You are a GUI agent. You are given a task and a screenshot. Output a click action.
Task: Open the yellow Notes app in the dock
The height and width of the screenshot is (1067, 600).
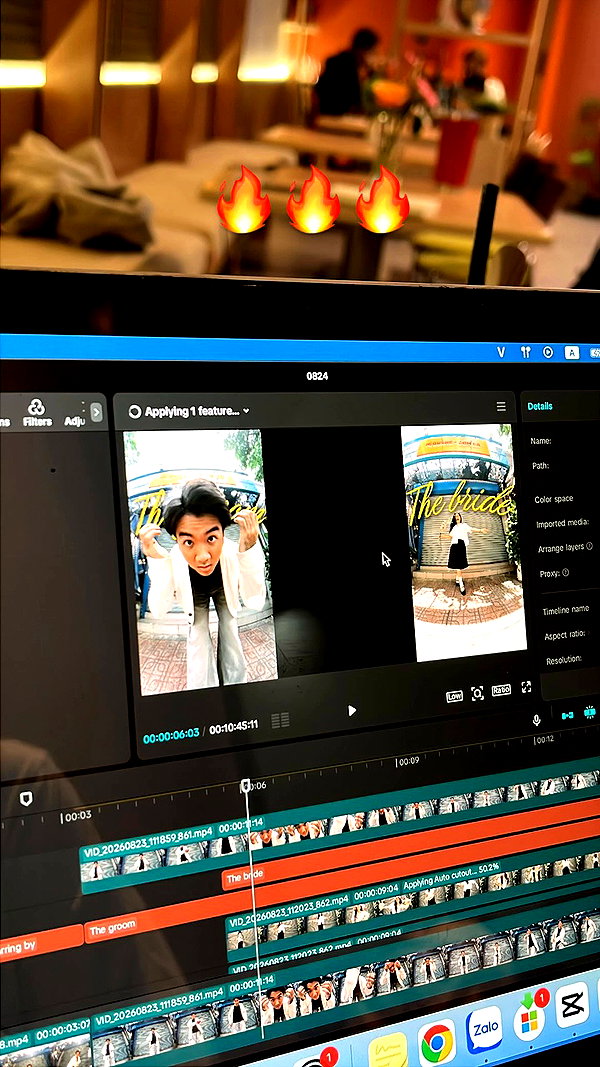pyautogui.click(x=388, y=1051)
